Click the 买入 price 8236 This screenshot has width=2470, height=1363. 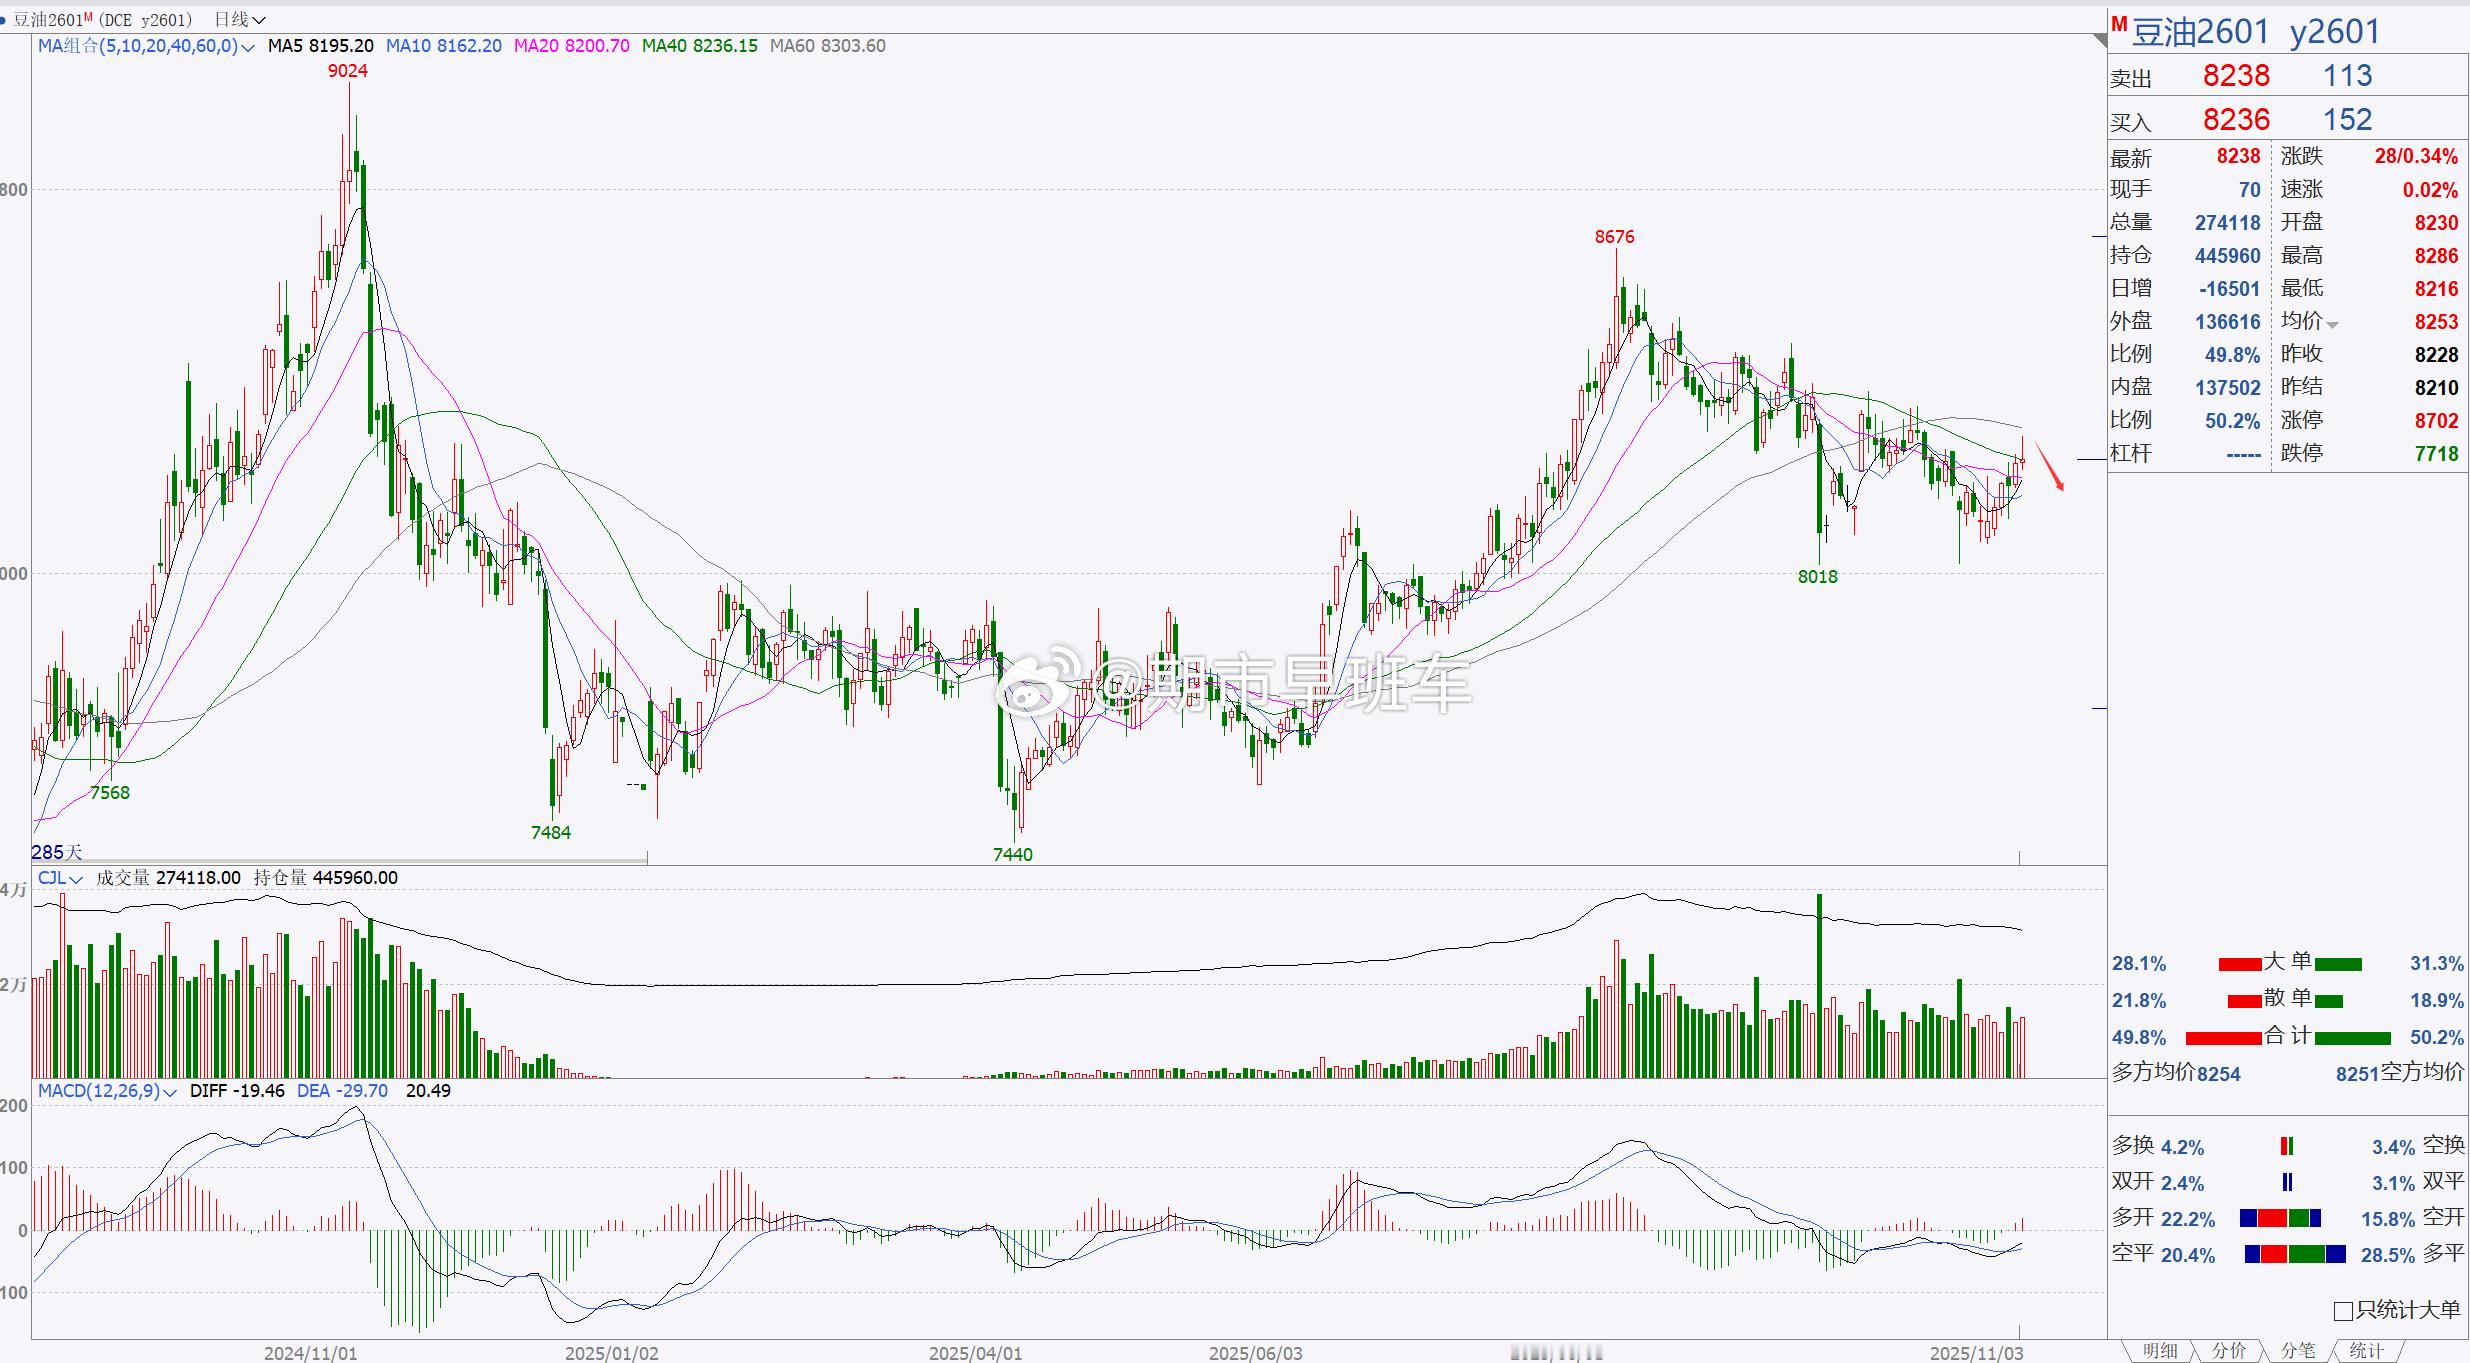[x=2236, y=120]
